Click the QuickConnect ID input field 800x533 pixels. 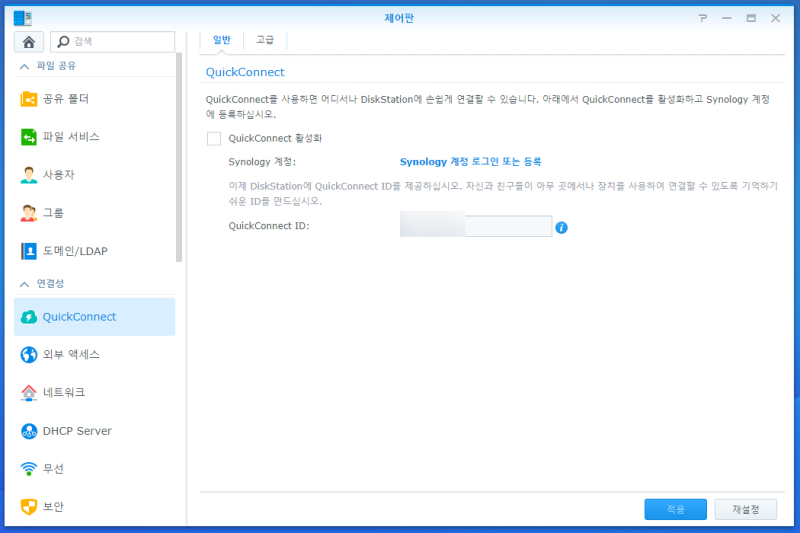476,225
